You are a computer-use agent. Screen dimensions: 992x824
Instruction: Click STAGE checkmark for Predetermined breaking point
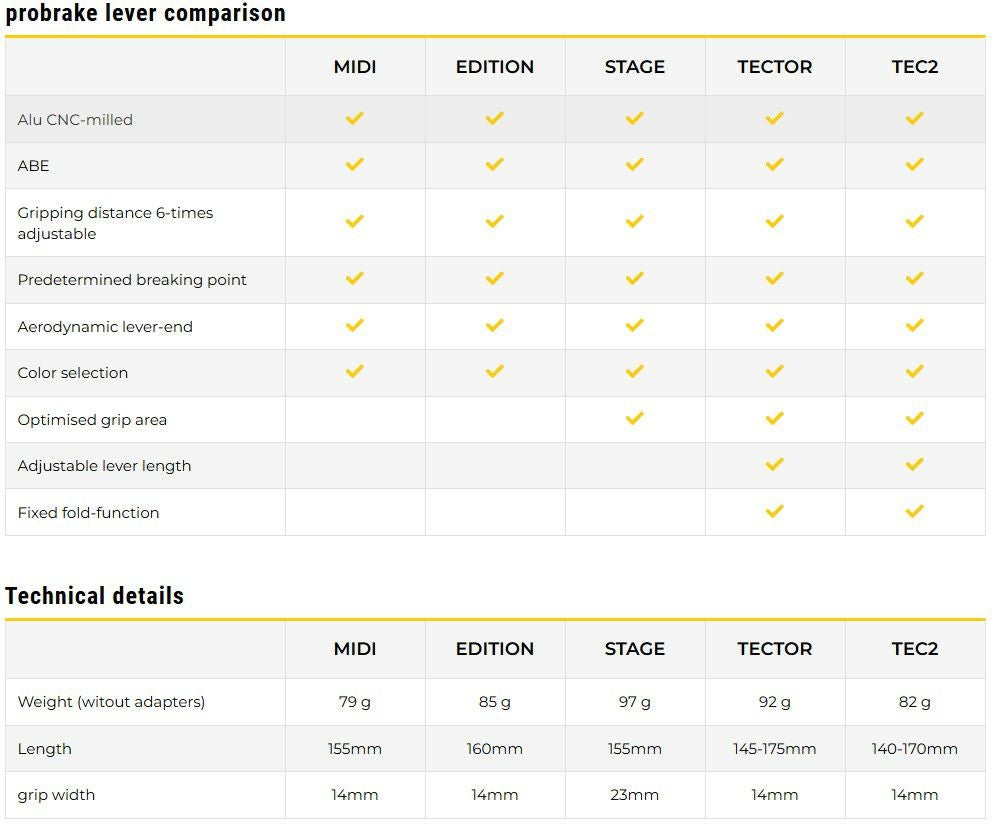[x=634, y=279]
